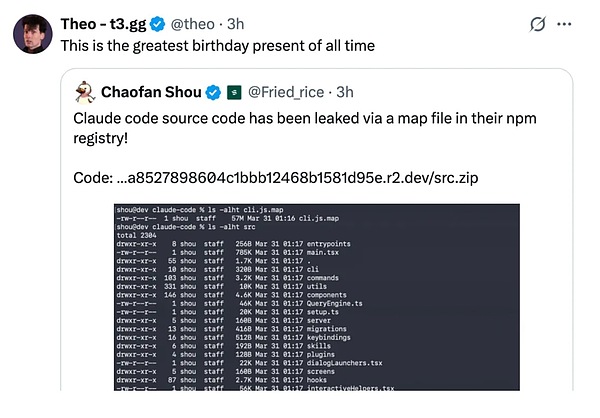Viewport: 600px width, 418px height.
Task: Click the verified badge next to Chaofan Shou
Action: (x=213, y=93)
